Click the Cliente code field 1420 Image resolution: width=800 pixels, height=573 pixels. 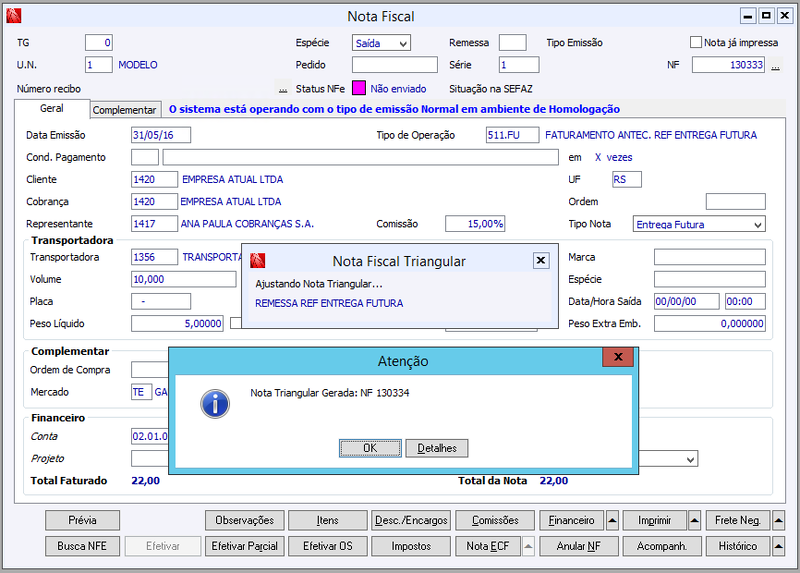point(154,180)
